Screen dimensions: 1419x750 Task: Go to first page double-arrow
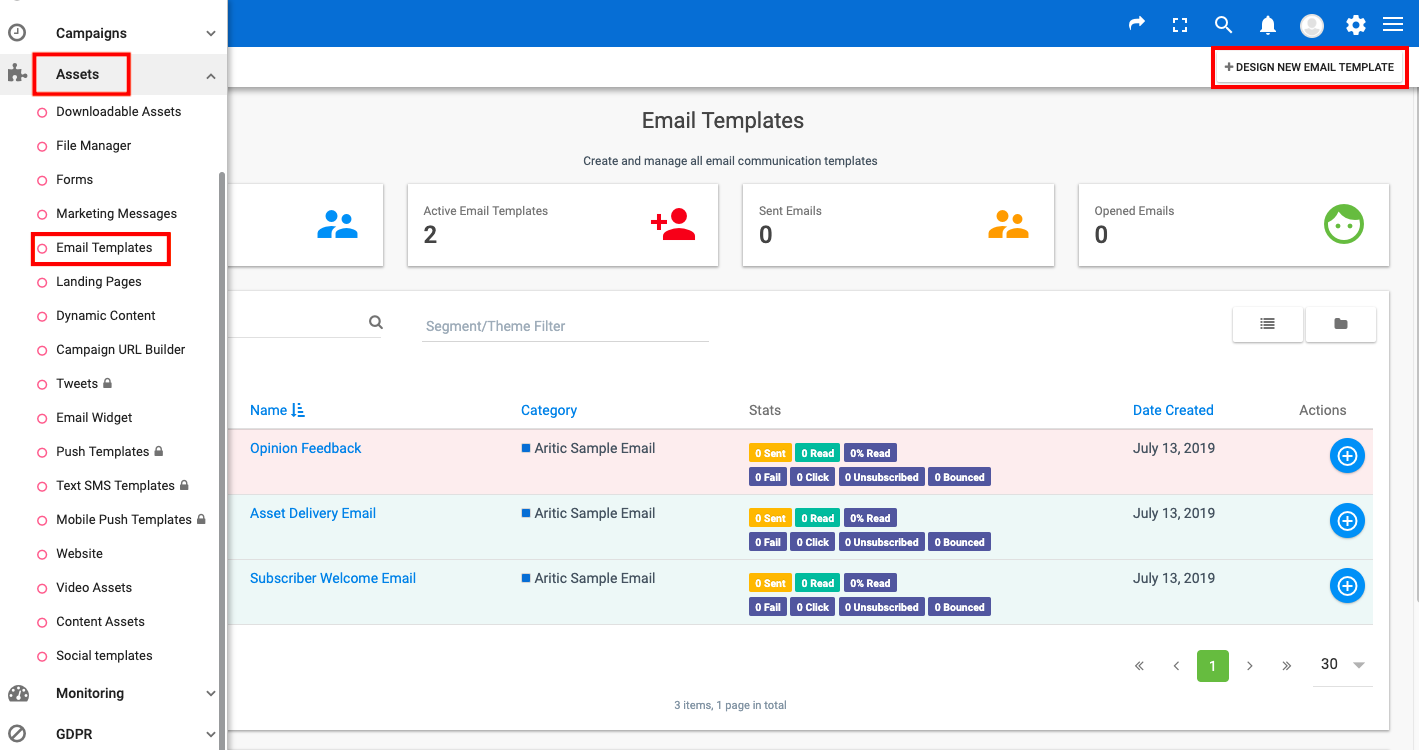point(1139,666)
